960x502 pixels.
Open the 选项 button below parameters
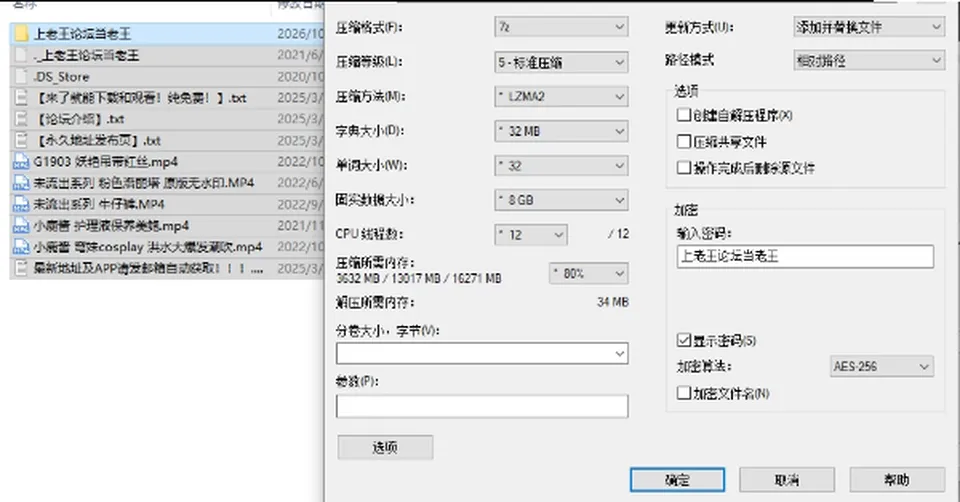coord(385,448)
